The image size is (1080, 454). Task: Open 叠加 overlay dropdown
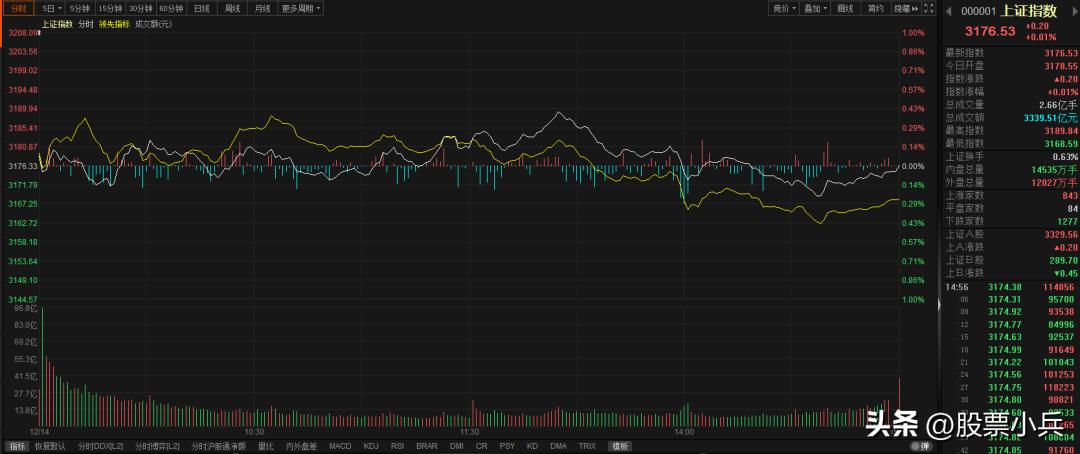point(815,8)
